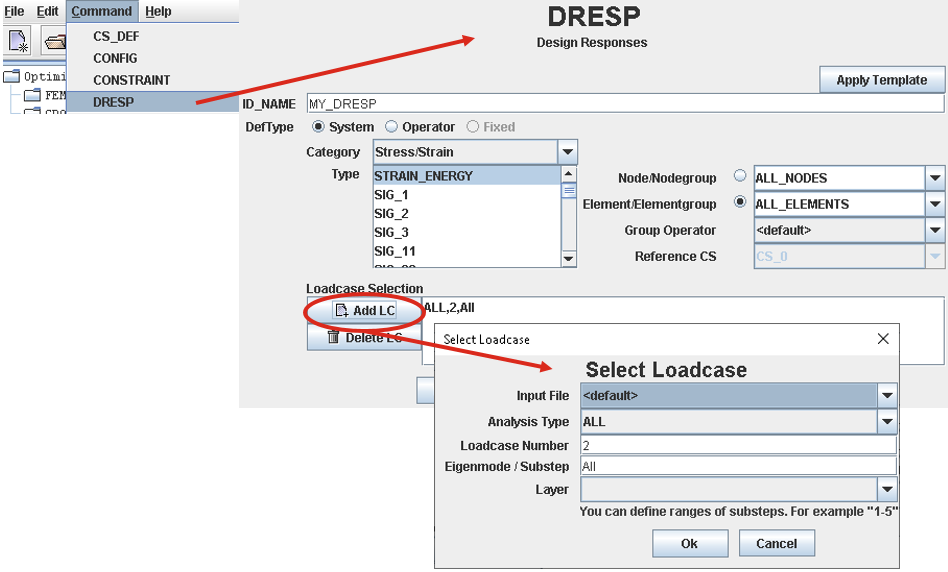Open the Edit menu
Viewport: 948px width, 572px height.
pos(47,11)
